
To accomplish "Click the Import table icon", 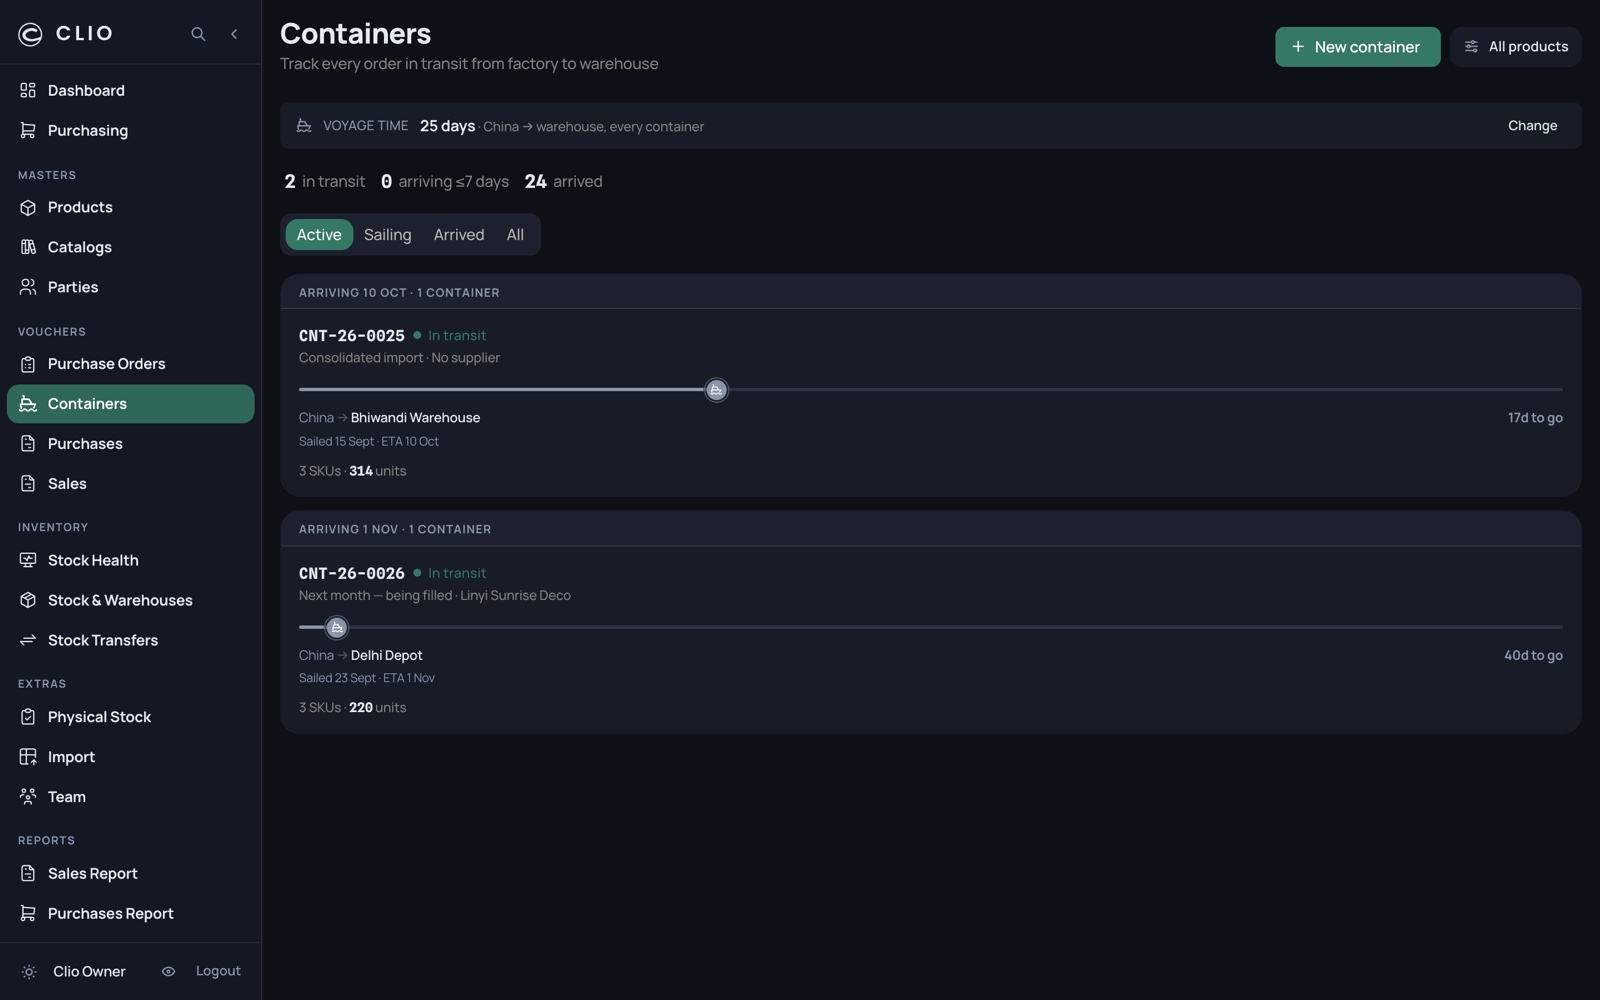I will point(28,757).
